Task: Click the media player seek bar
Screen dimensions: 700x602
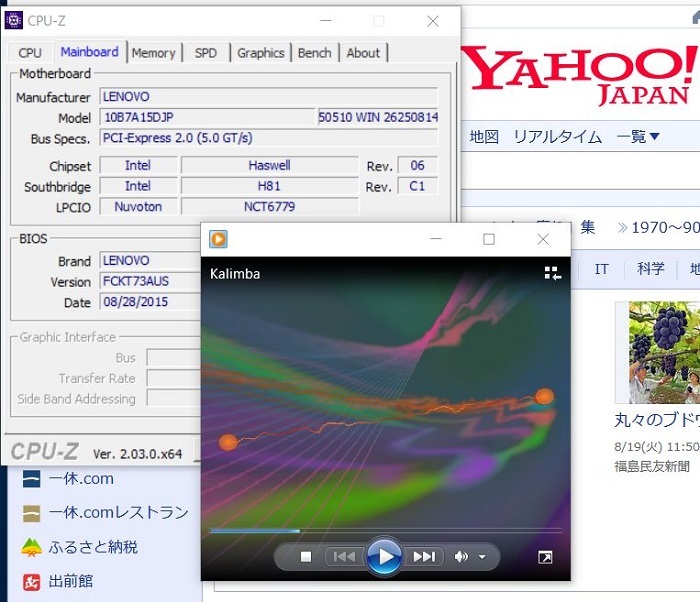Action: (x=385, y=531)
